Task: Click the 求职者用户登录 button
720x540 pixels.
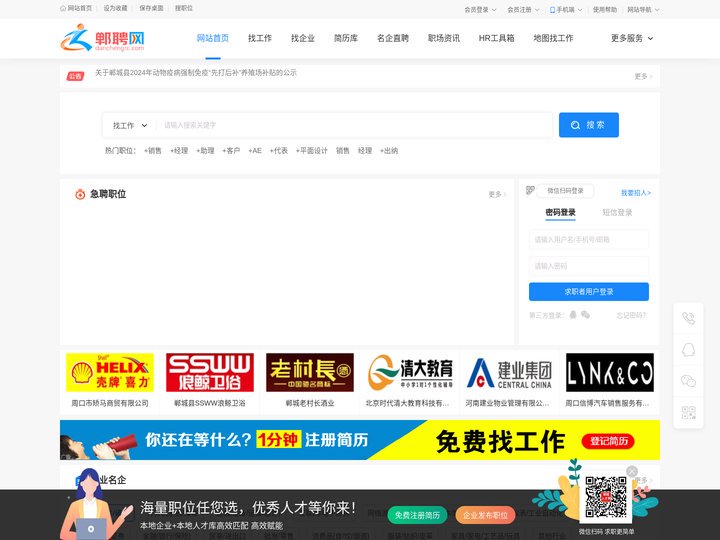Action: pyautogui.click(x=589, y=292)
